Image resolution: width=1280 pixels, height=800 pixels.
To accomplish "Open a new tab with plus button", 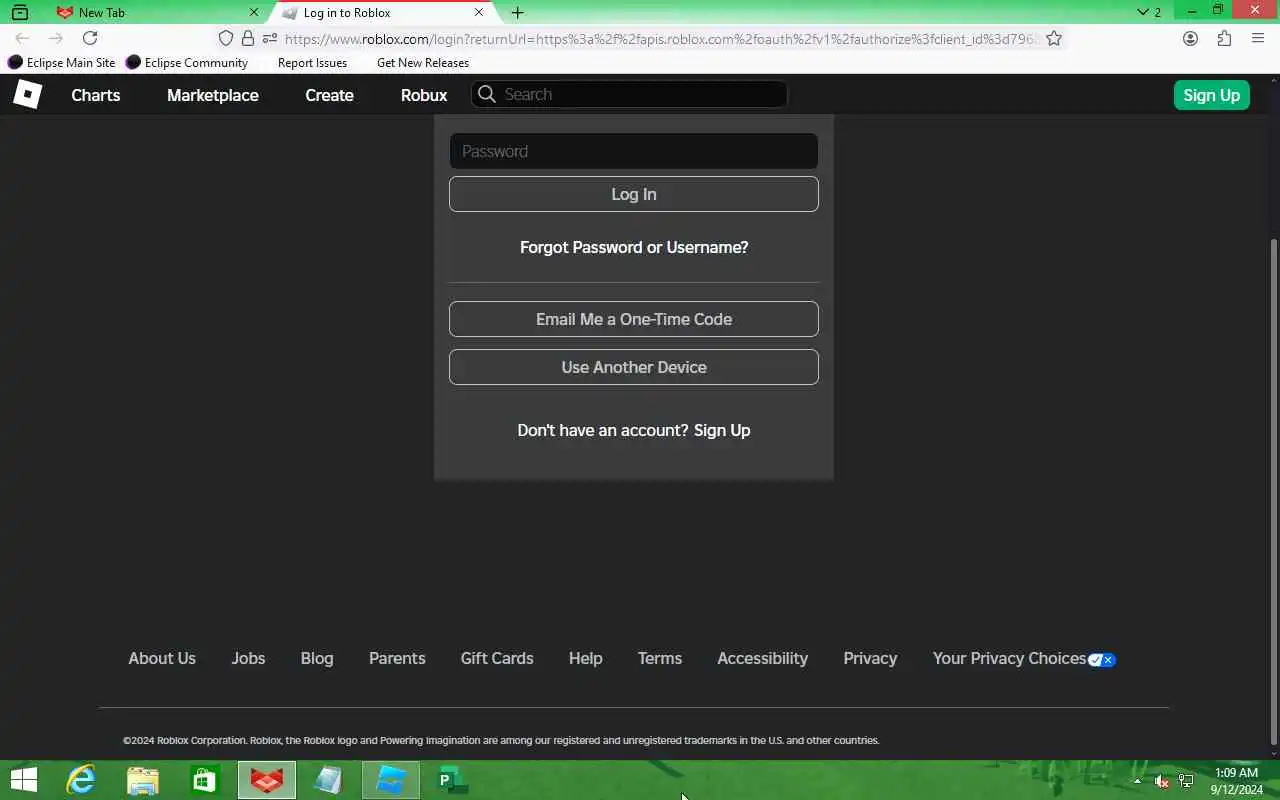I will pyautogui.click(x=517, y=13).
